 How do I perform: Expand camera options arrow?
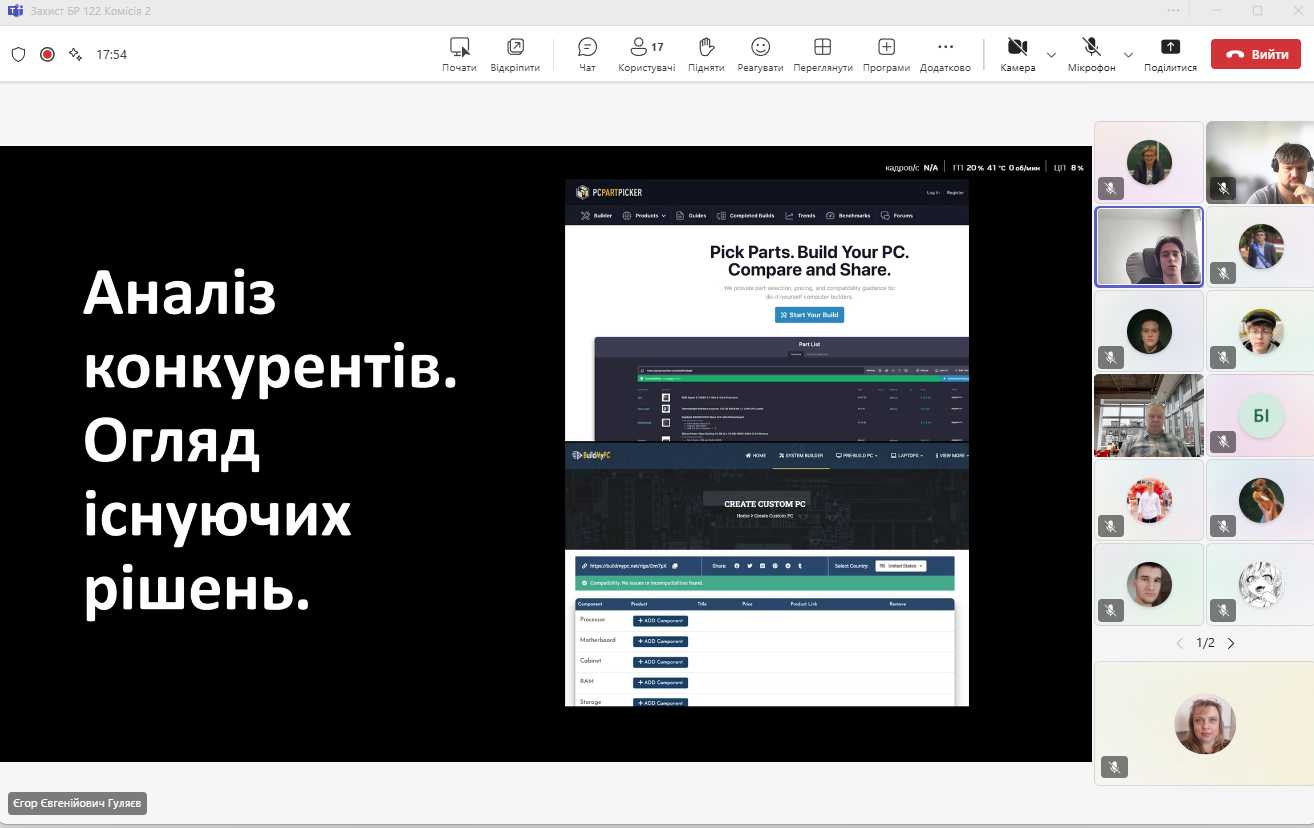tap(1051, 54)
